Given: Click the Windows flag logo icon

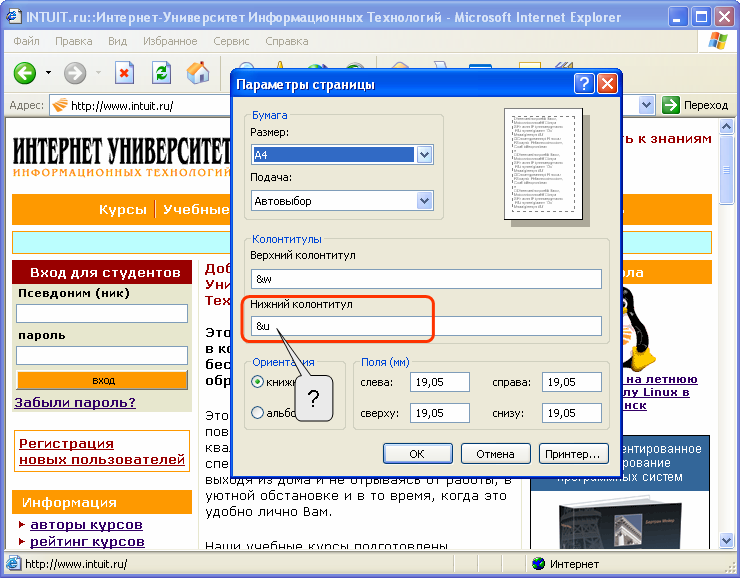Looking at the screenshot, I should tap(718, 41).
